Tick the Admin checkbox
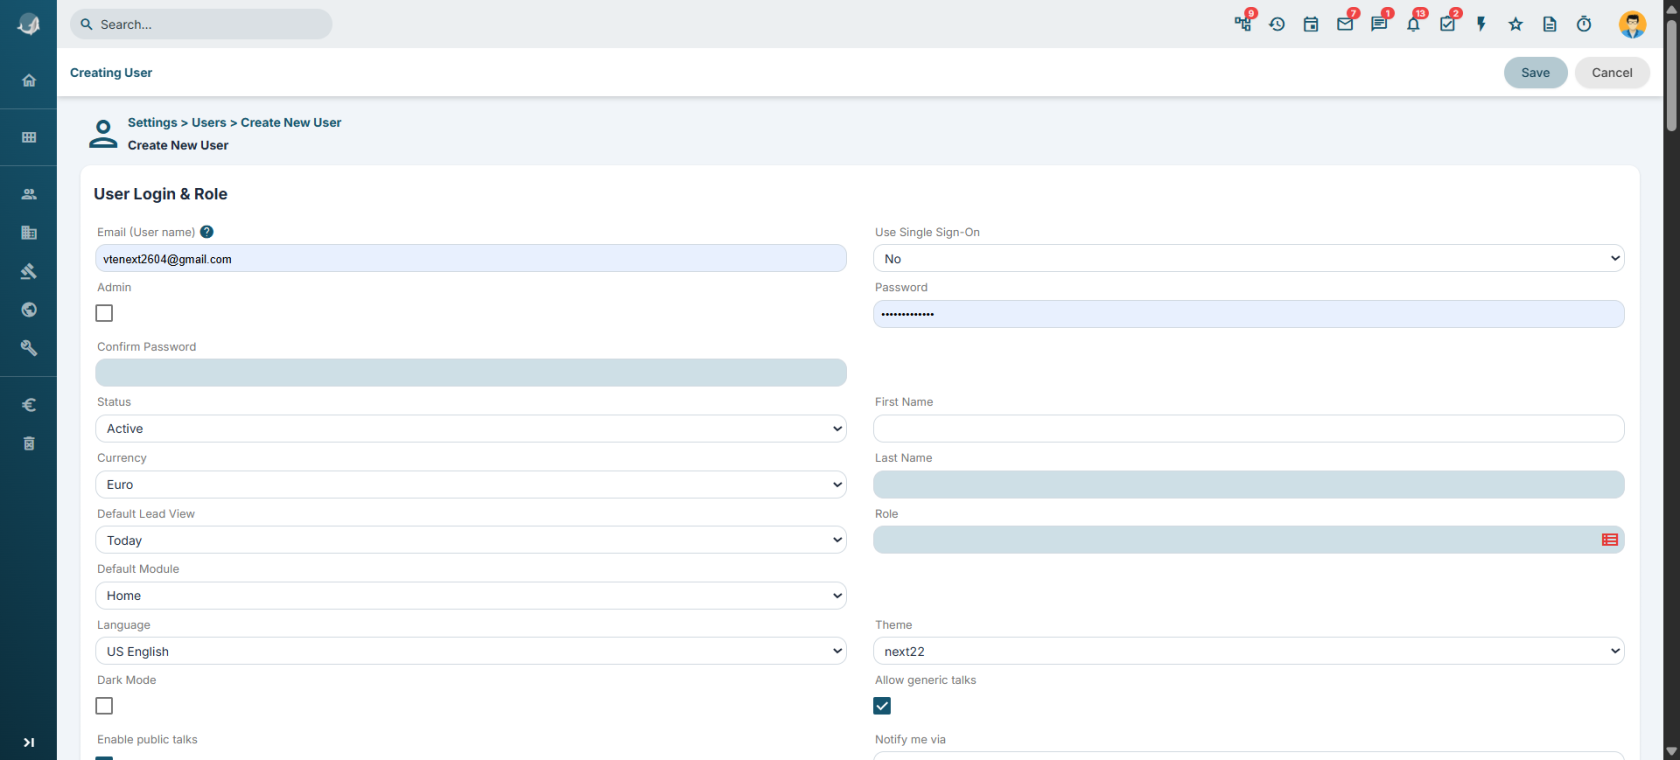This screenshot has width=1680, height=760. (x=104, y=313)
